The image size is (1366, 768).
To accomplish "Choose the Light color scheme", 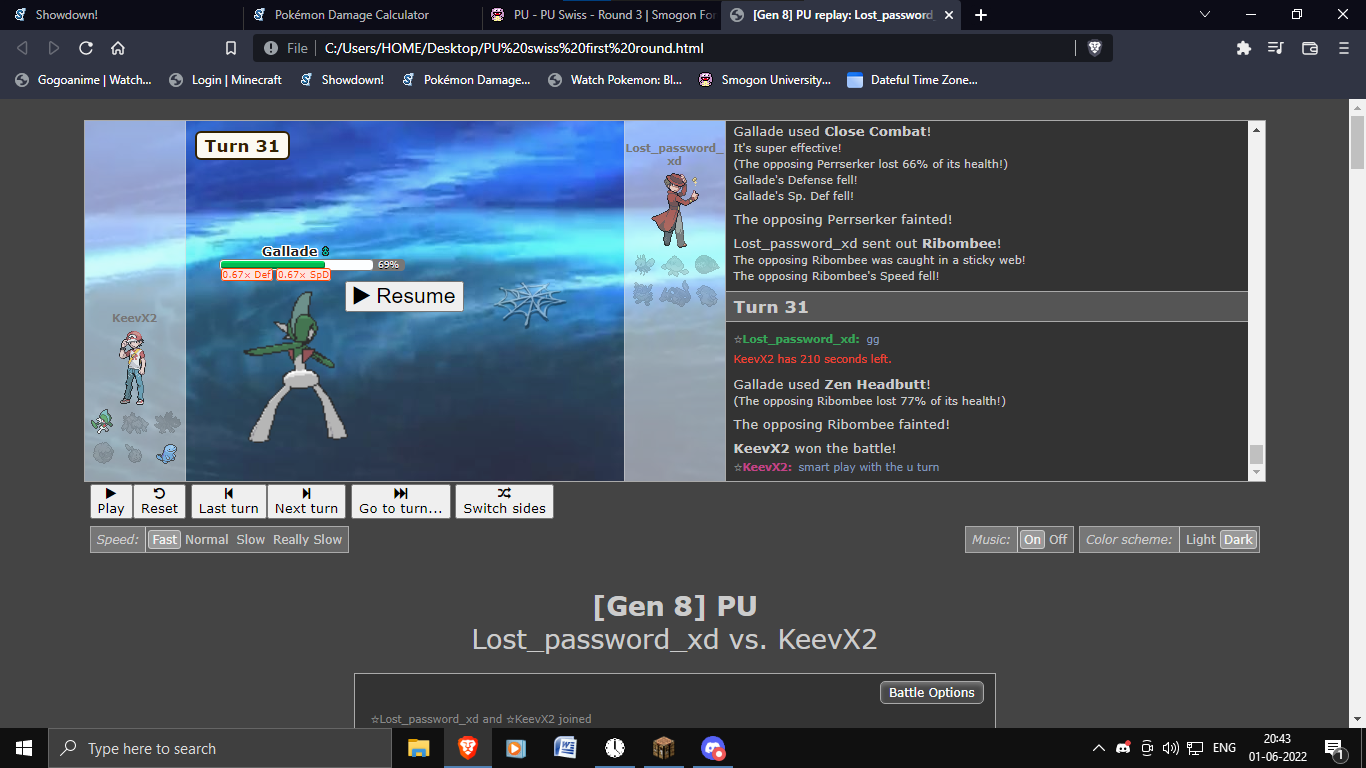I will click(1201, 539).
